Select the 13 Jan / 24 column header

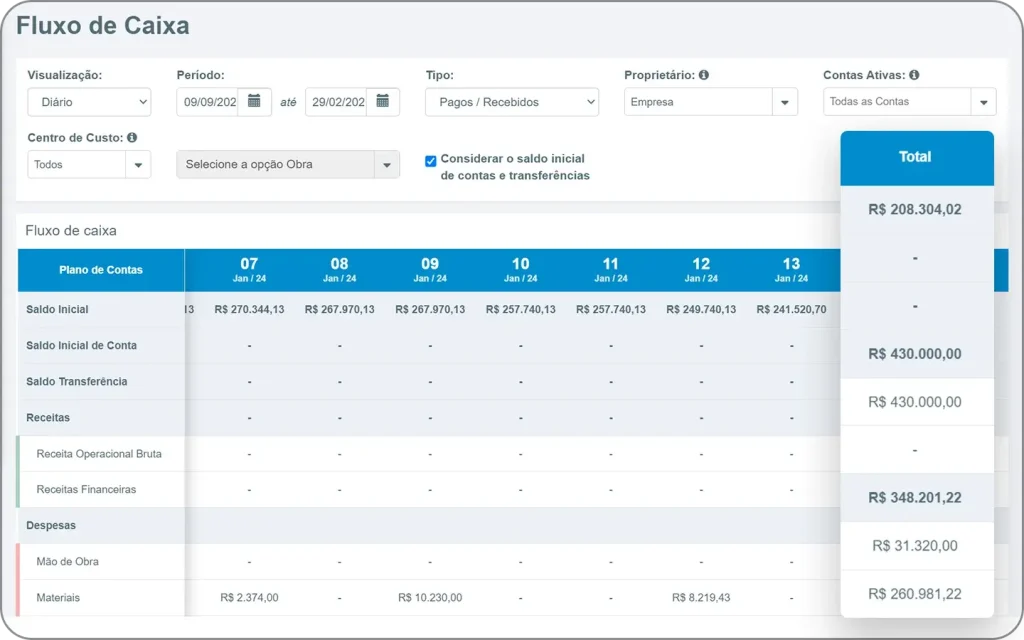point(792,270)
